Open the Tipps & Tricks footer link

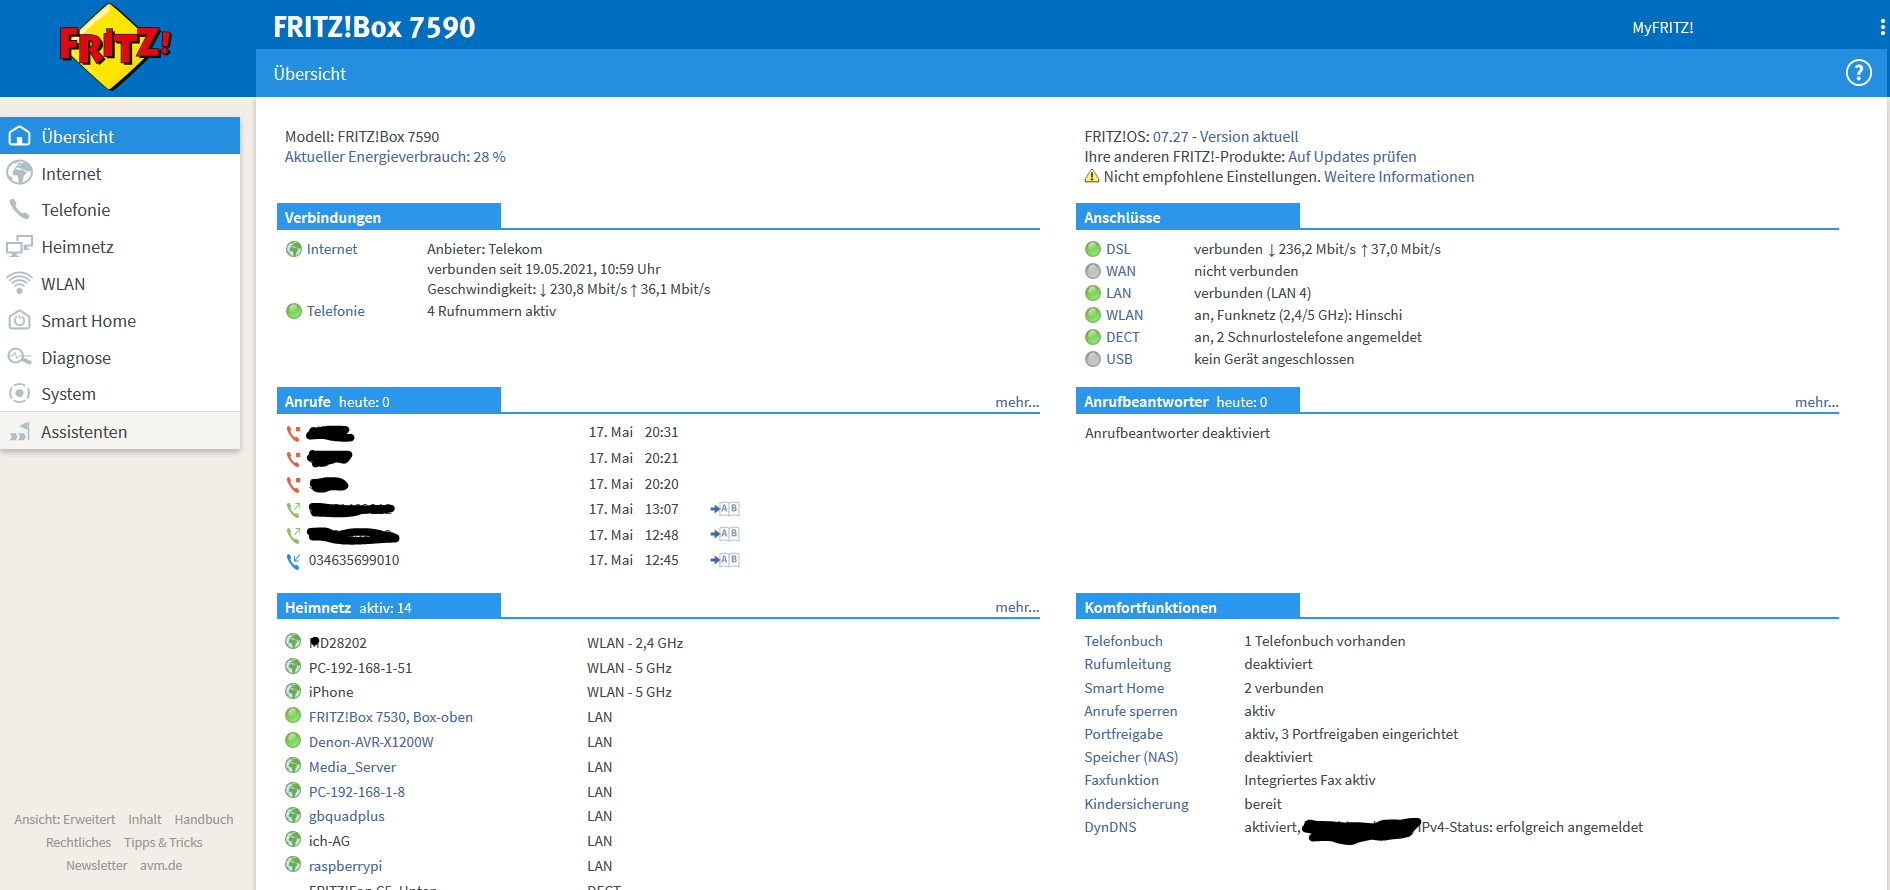[x=163, y=843]
